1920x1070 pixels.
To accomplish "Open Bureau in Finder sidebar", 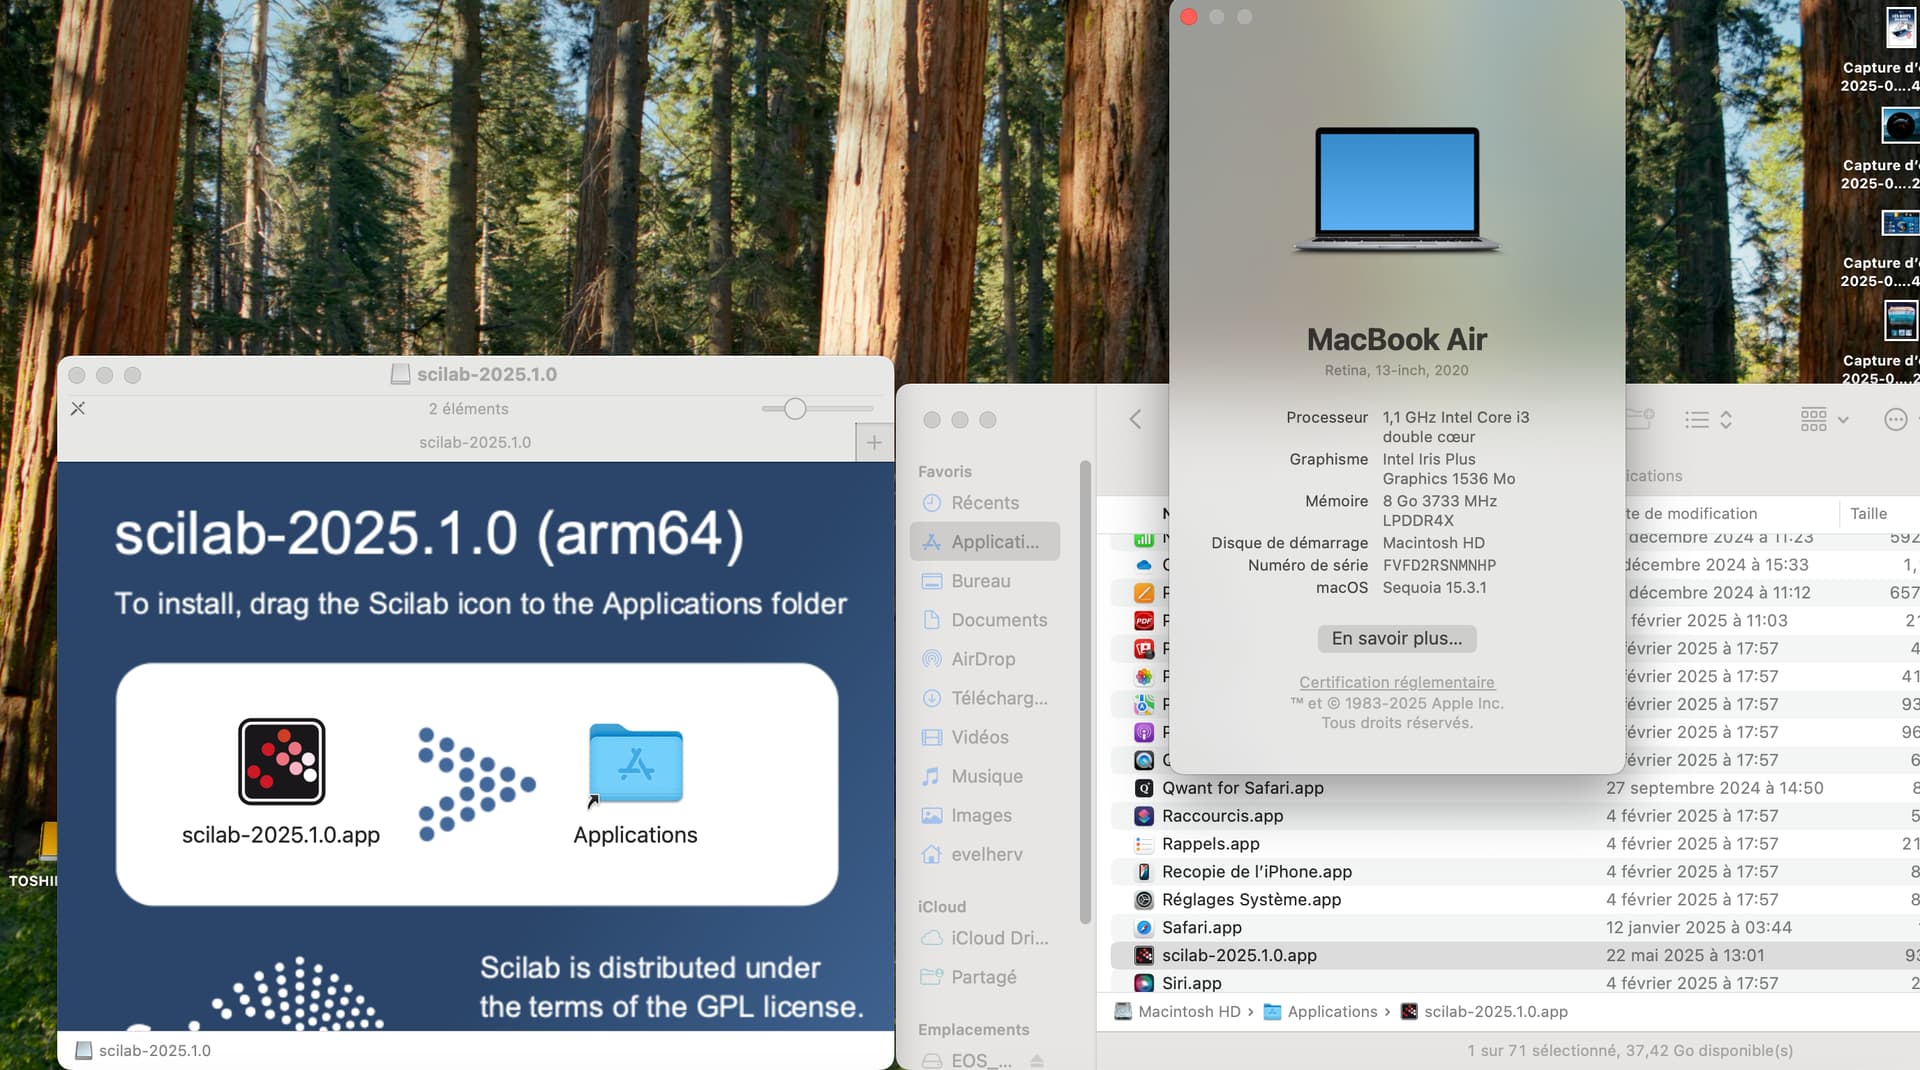I will click(985, 581).
